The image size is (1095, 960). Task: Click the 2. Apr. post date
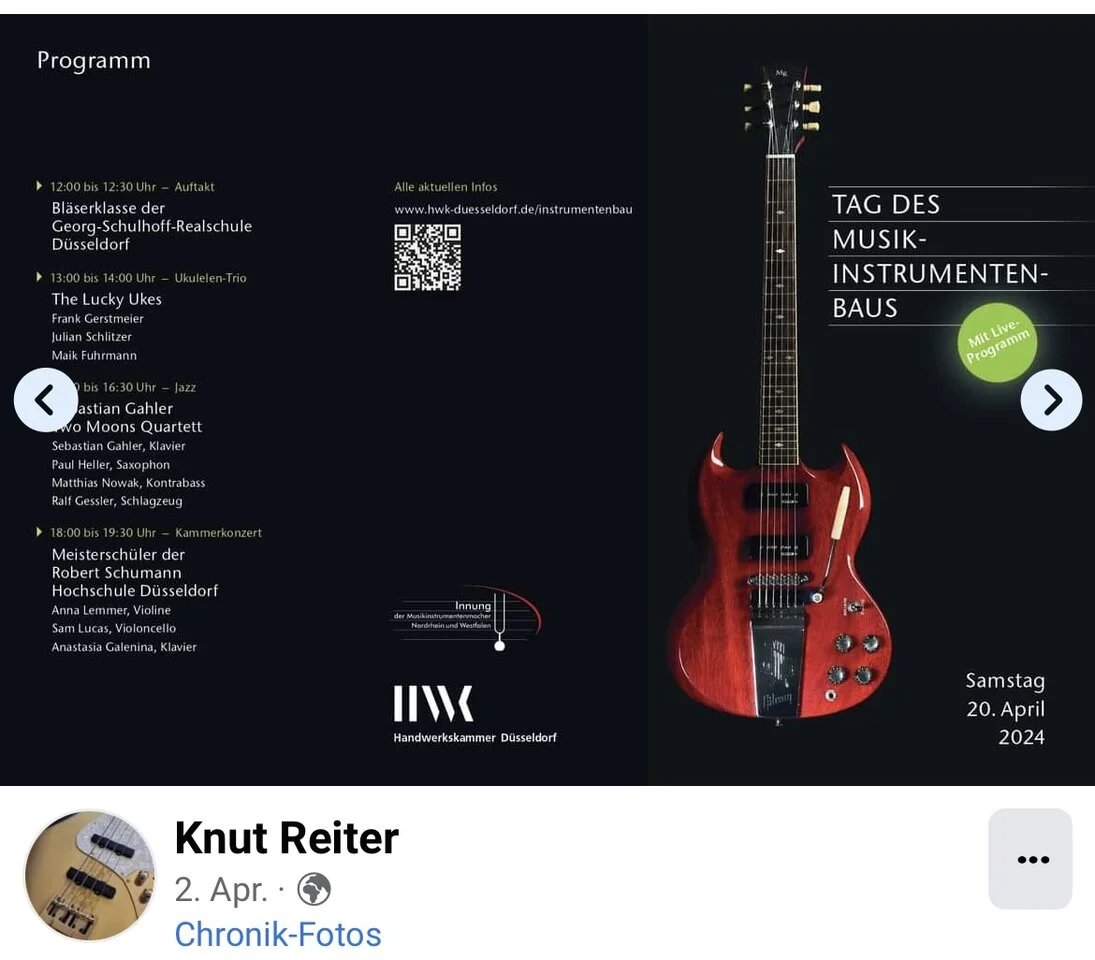221,889
